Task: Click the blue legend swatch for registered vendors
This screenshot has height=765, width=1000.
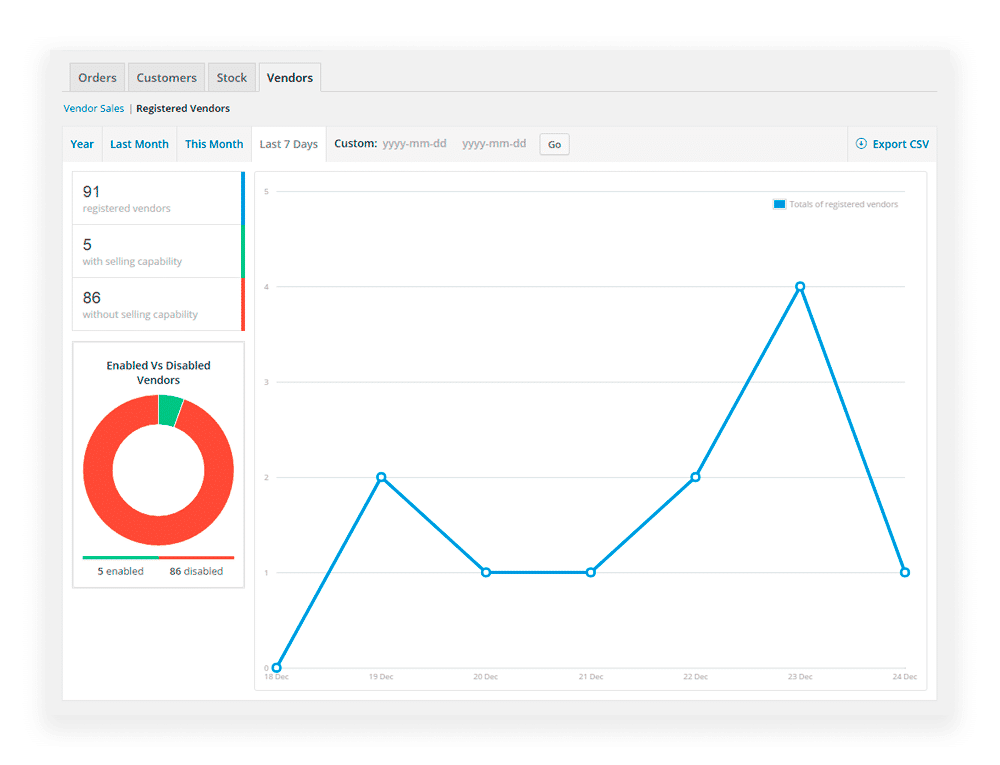Action: [779, 204]
